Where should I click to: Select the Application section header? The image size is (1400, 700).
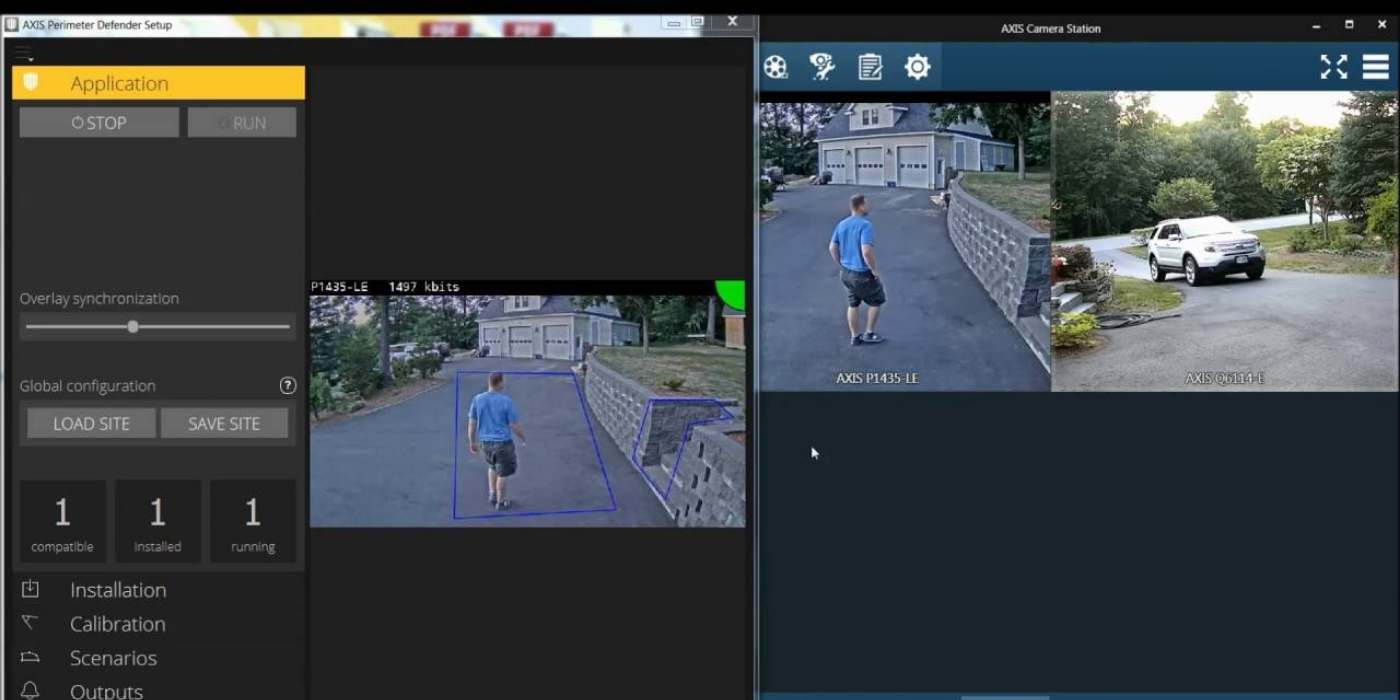pos(158,83)
